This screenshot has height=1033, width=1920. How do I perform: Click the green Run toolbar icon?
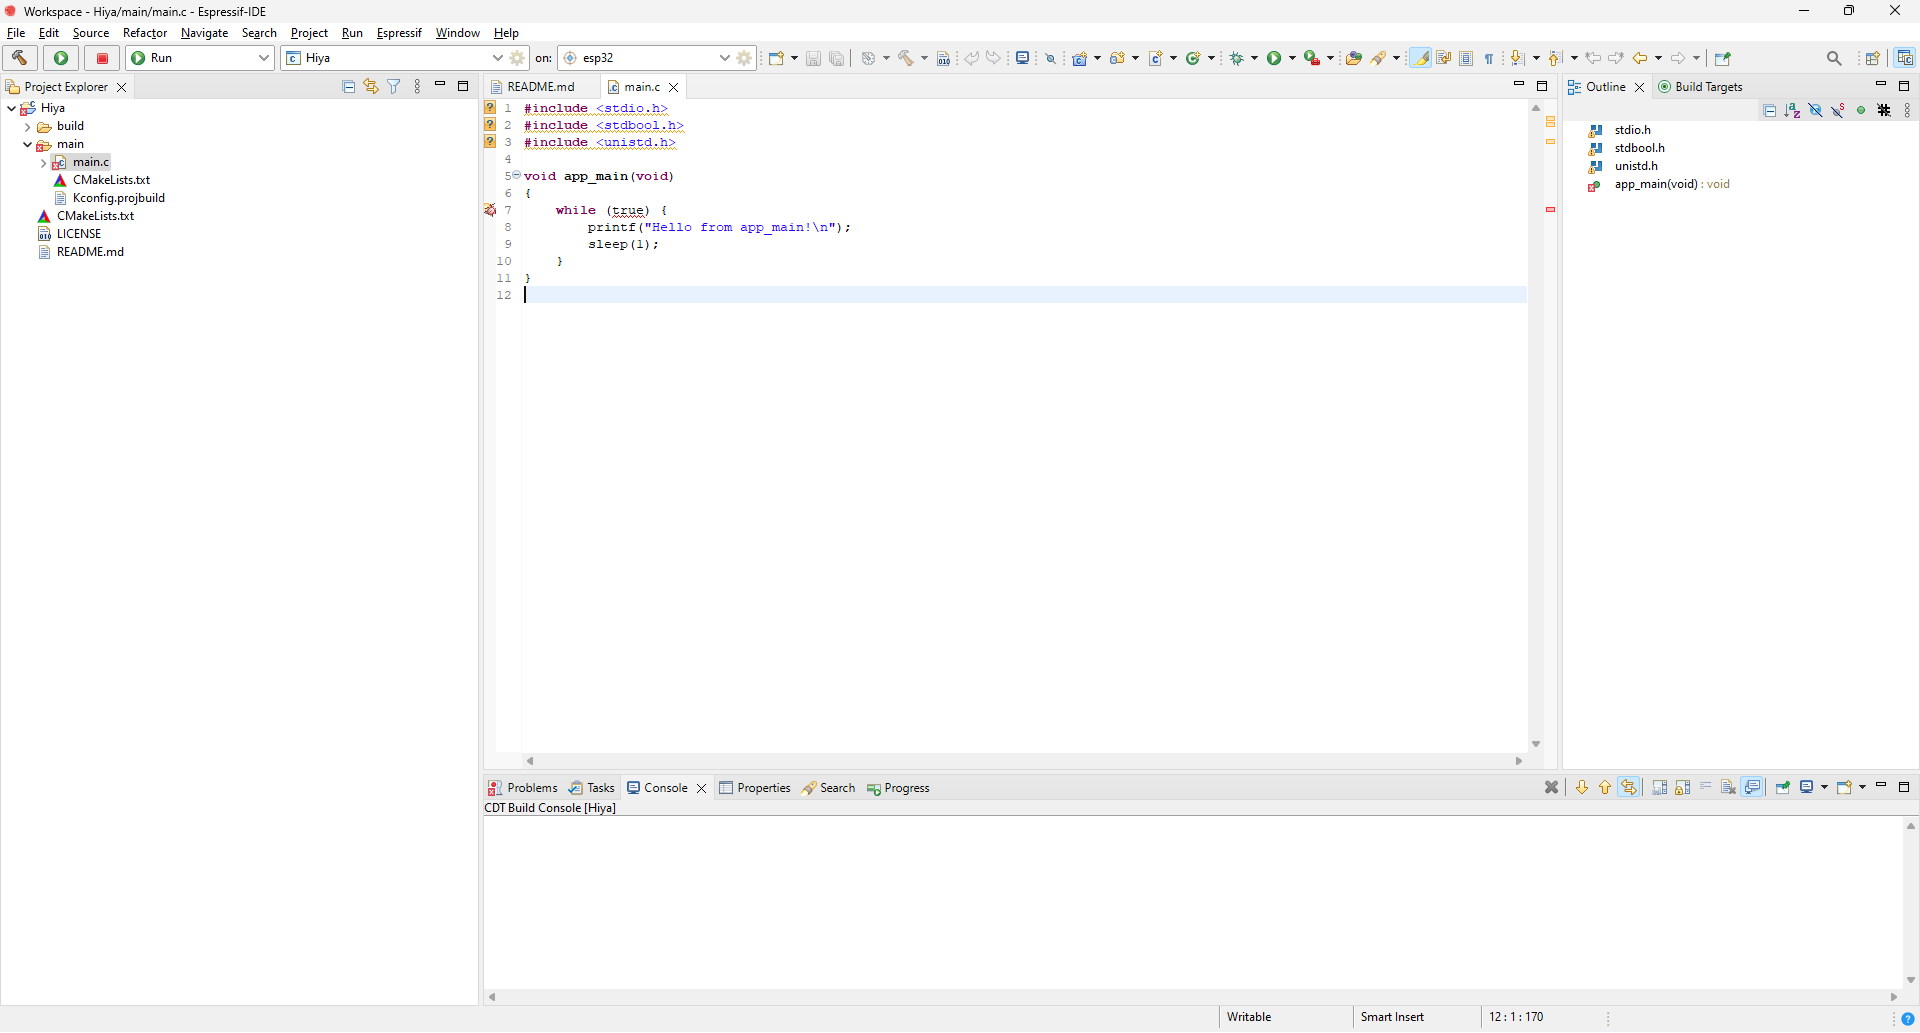1274,58
